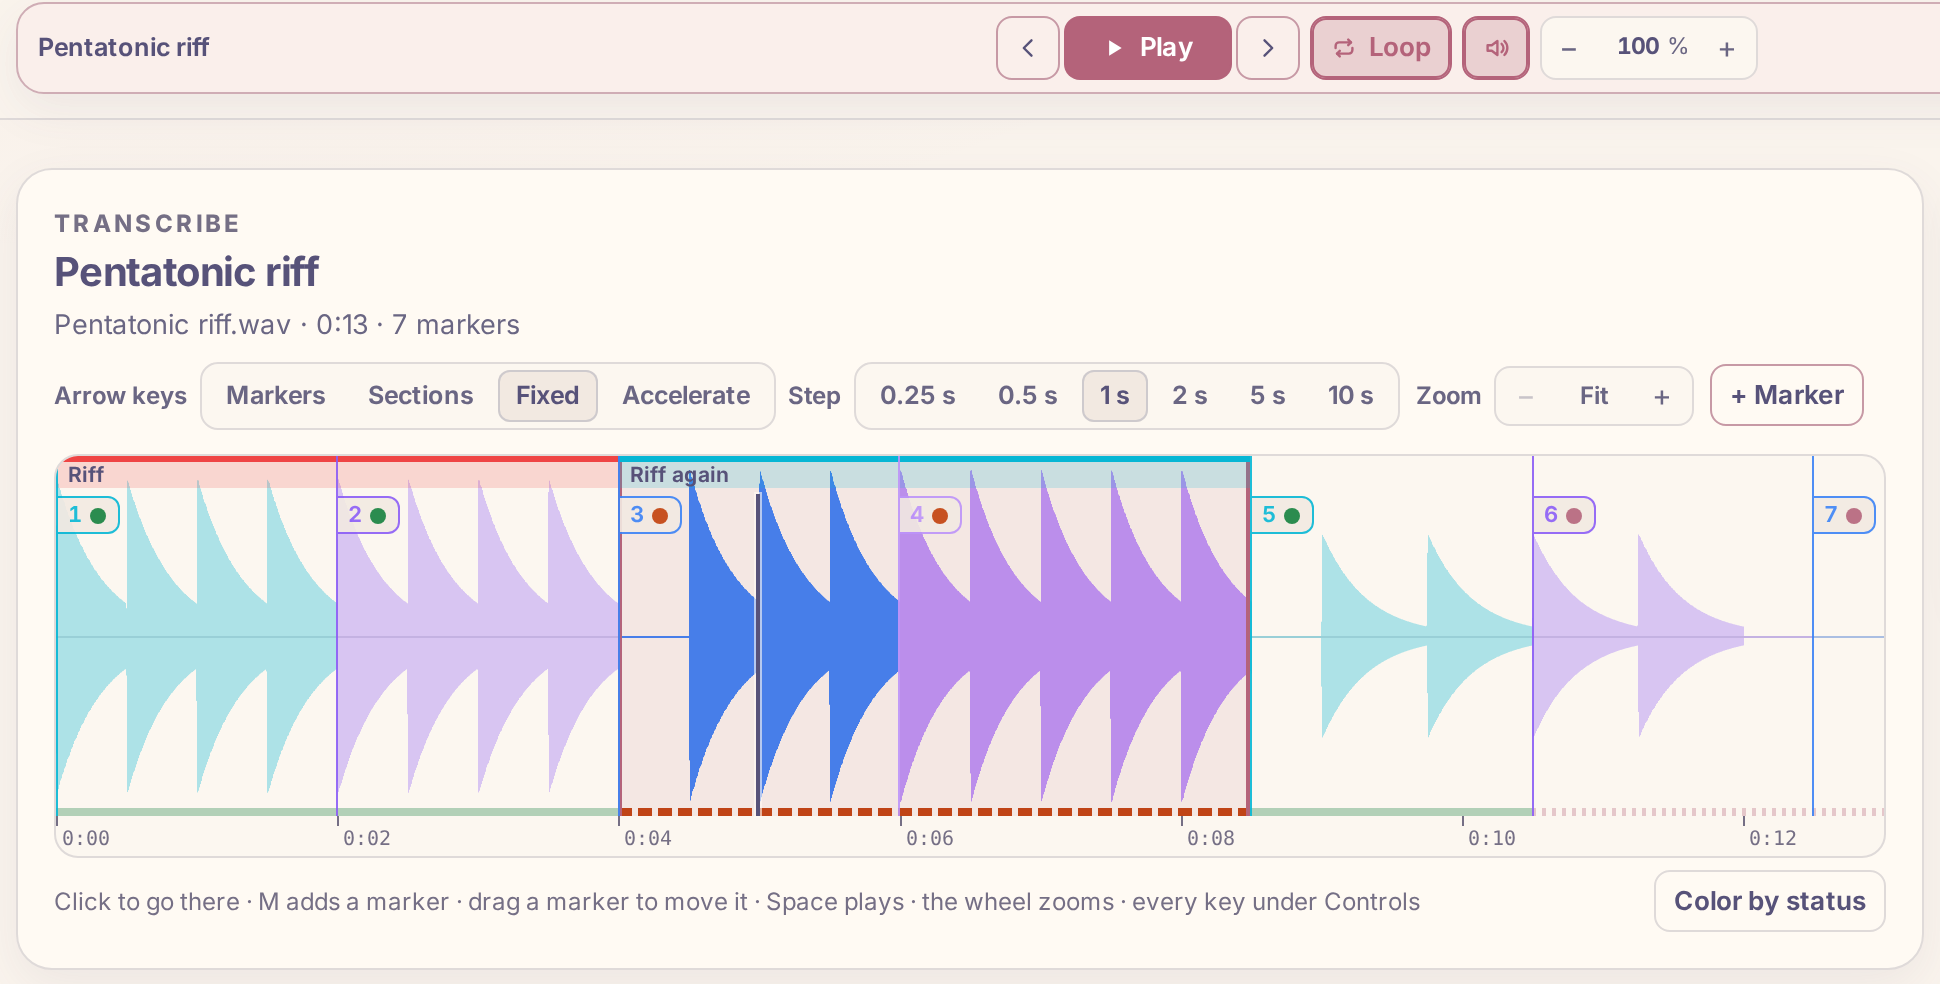Image resolution: width=1940 pixels, height=984 pixels.
Task: Add a new marker with + Marker
Action: click(x=1787, y=395)
